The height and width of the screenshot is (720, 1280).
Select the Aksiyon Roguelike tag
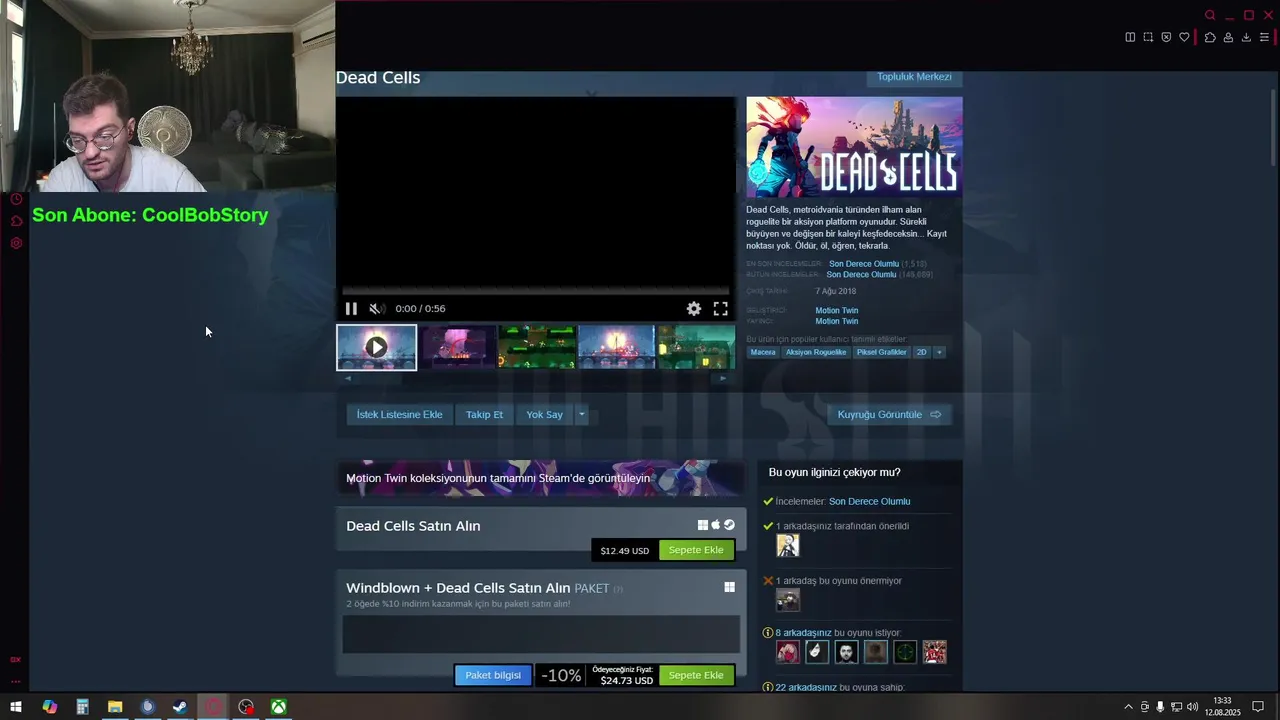pos(816,352)
